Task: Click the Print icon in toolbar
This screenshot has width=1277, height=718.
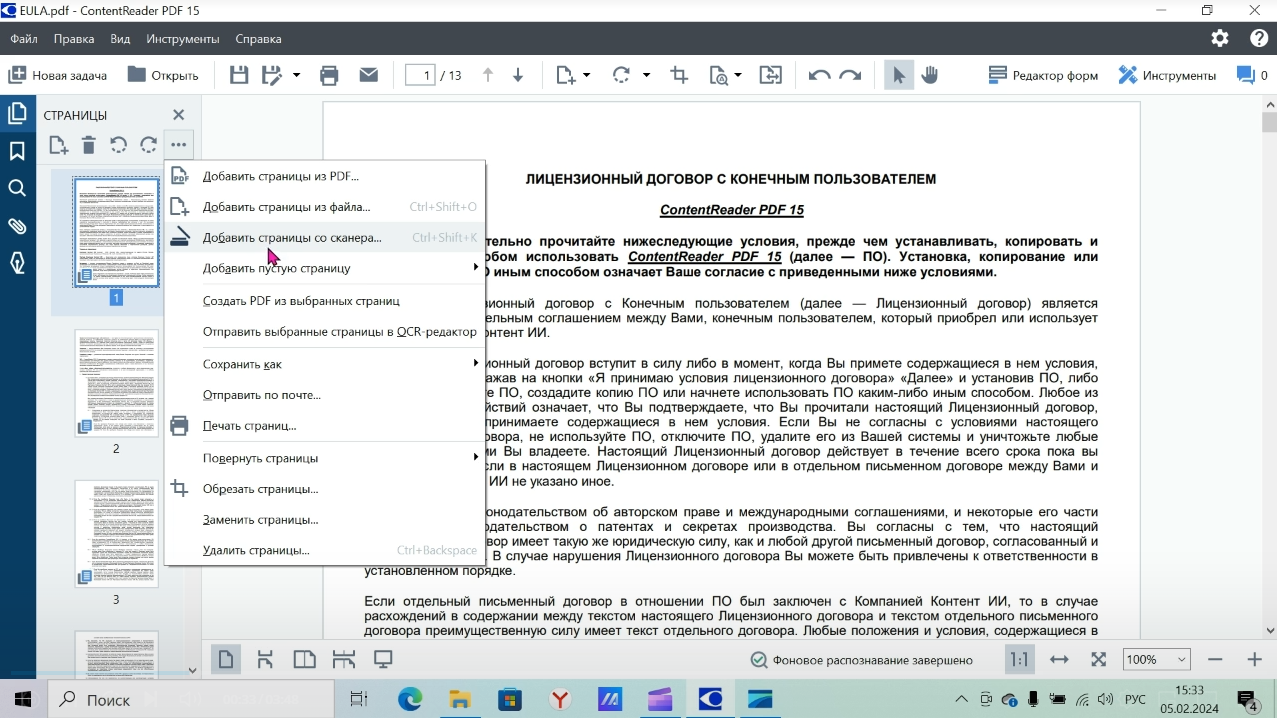Action: click(x=329, y=75)
